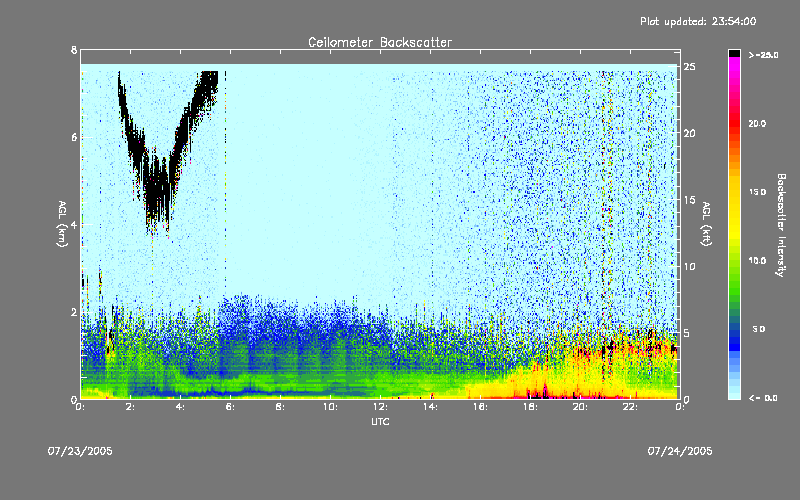Click the "AGL (km)" axis label
Viewport: 800px width, 500px height.
[62, 224]
